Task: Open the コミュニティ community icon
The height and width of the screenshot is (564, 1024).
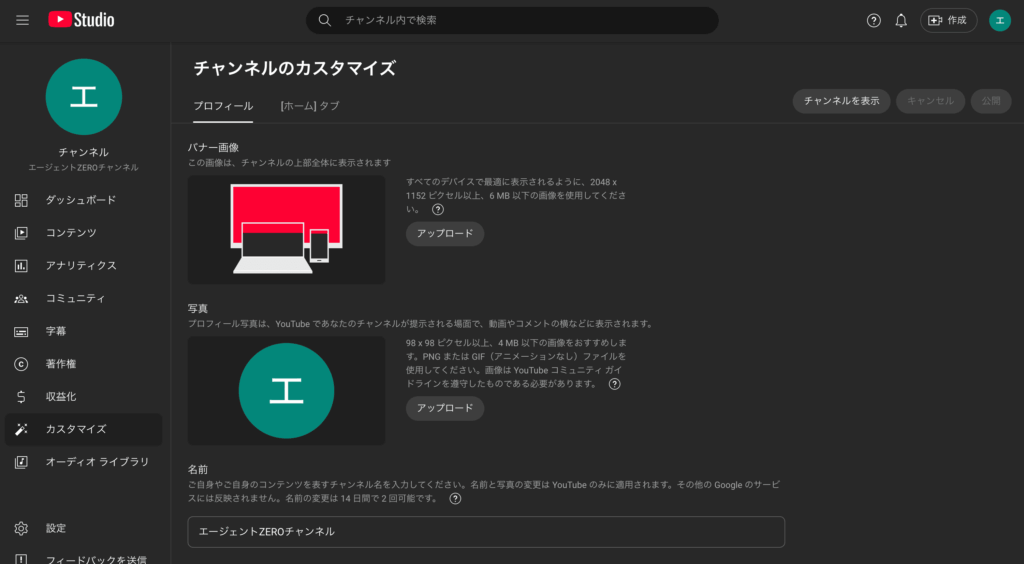Action: point(21,298)
